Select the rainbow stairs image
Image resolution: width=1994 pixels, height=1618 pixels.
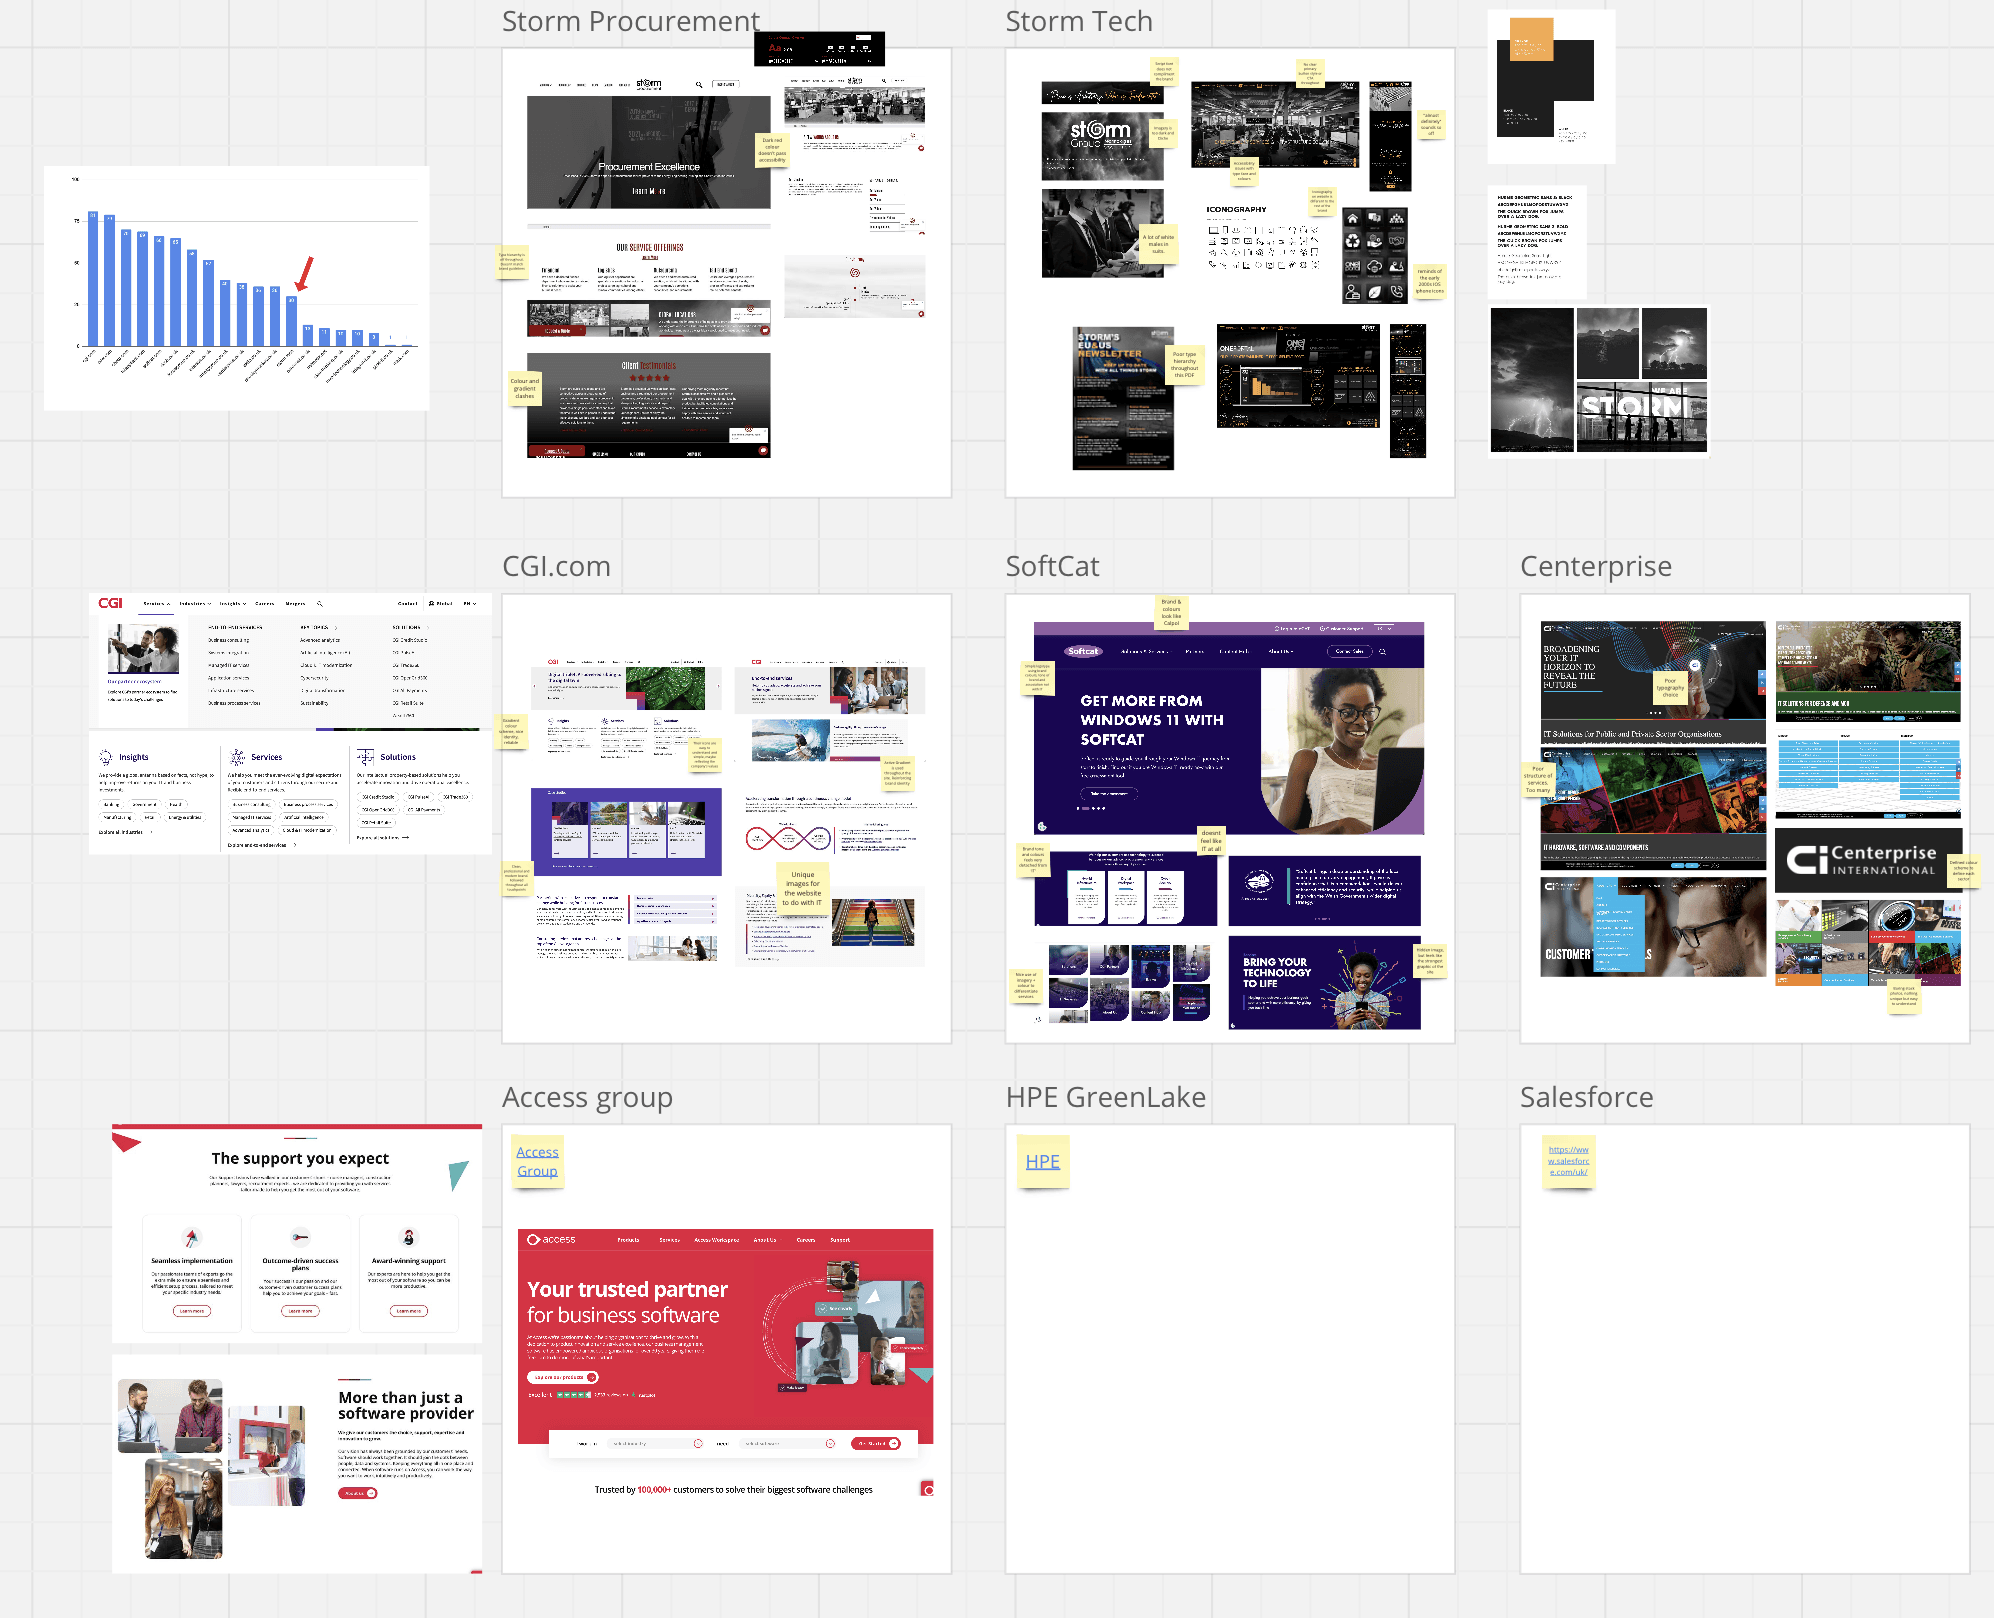click(x=873, y=923)
